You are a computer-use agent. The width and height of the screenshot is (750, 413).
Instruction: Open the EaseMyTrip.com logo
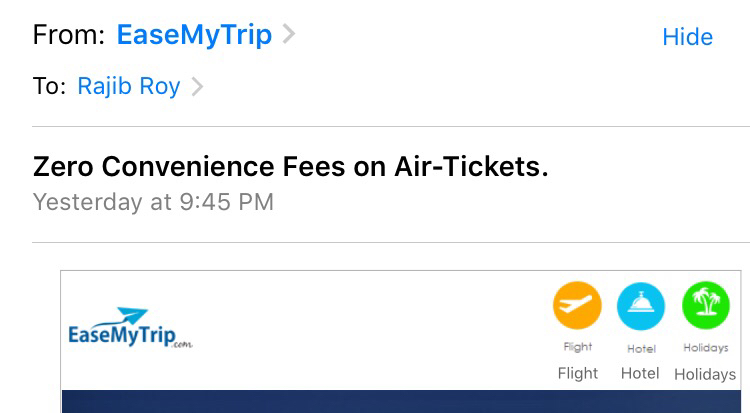coord(129,329)
